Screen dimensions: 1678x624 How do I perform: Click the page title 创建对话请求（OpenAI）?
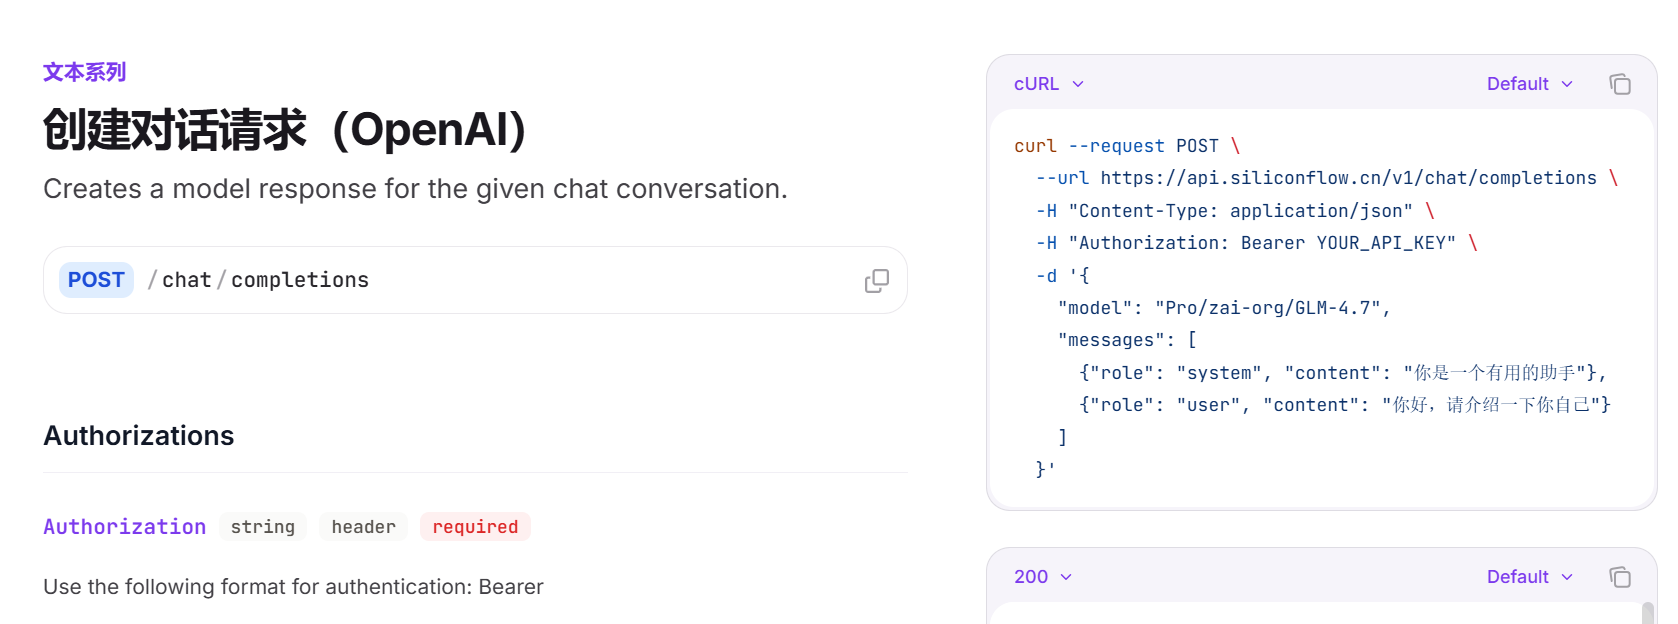(x=285, y=130)
